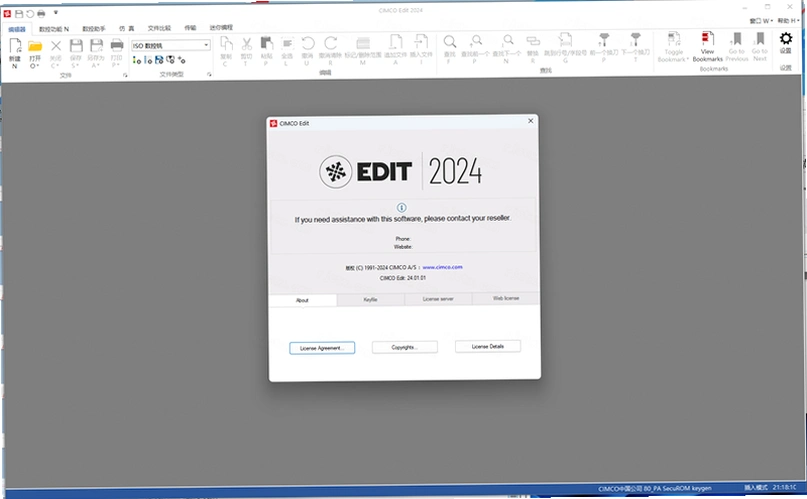Expand the File (文件) group dialog launcher

coord(125,75)
